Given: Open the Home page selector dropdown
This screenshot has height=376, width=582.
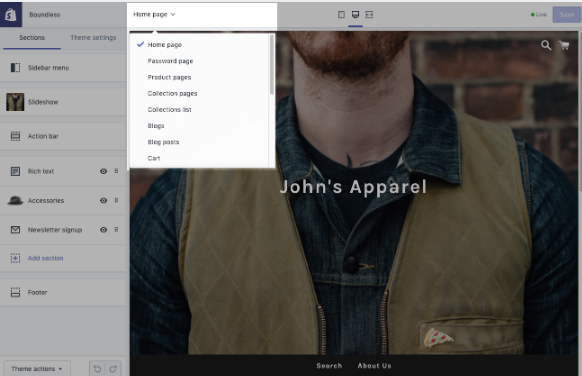Looking at the screenshot, I should point(154,14).
